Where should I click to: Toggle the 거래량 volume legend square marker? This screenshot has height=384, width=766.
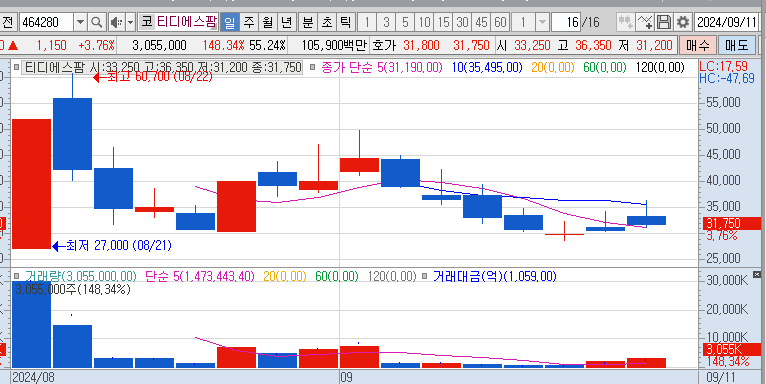coord(17,276)
